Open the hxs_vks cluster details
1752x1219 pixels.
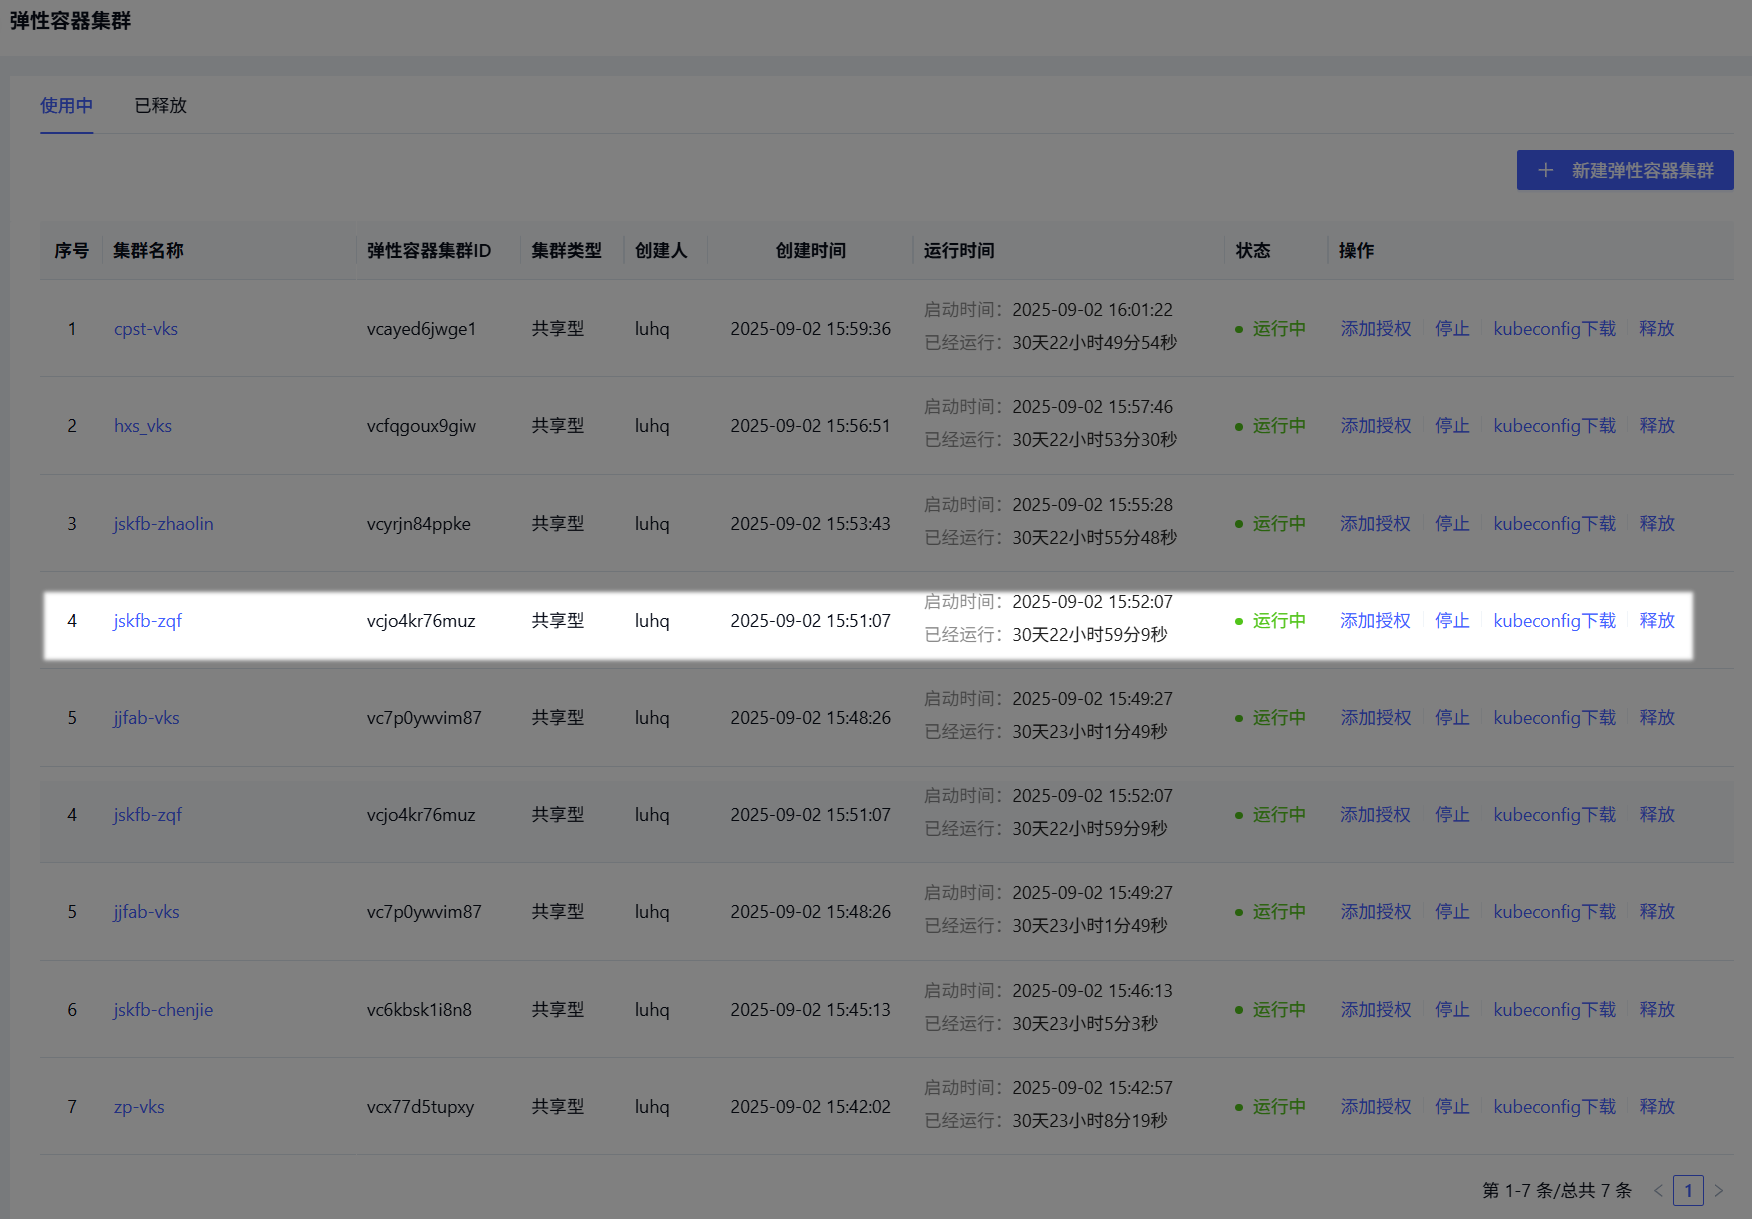coord(142,426)
